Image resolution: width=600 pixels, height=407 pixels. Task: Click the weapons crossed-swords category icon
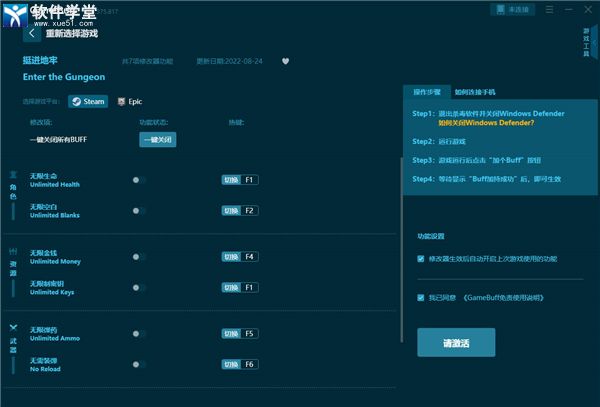click(x=13, y=327)
